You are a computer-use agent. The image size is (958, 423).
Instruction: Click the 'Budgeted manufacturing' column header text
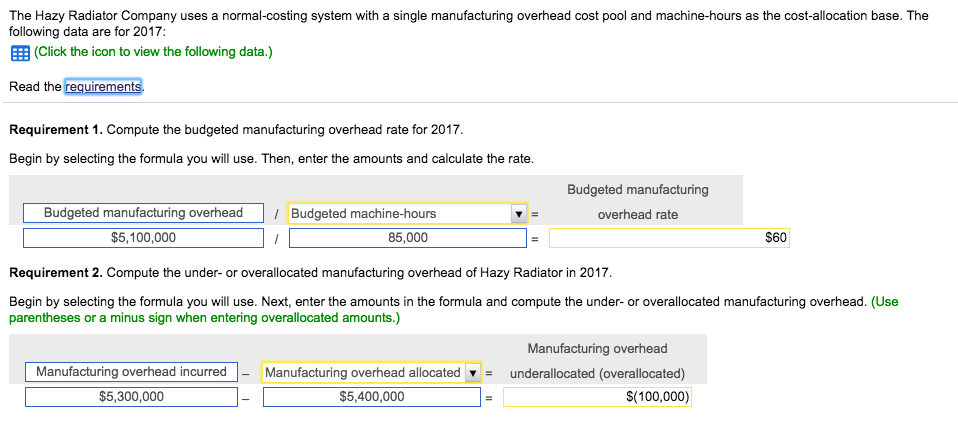[x=638, y=190]
